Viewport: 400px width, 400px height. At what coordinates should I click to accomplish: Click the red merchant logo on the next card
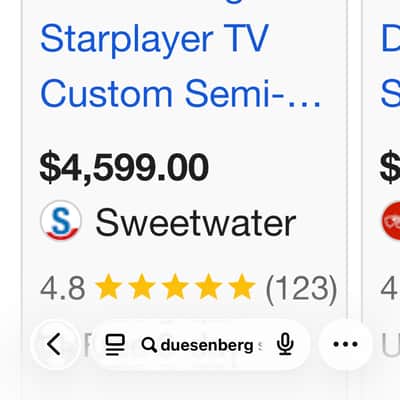point(391,221)
